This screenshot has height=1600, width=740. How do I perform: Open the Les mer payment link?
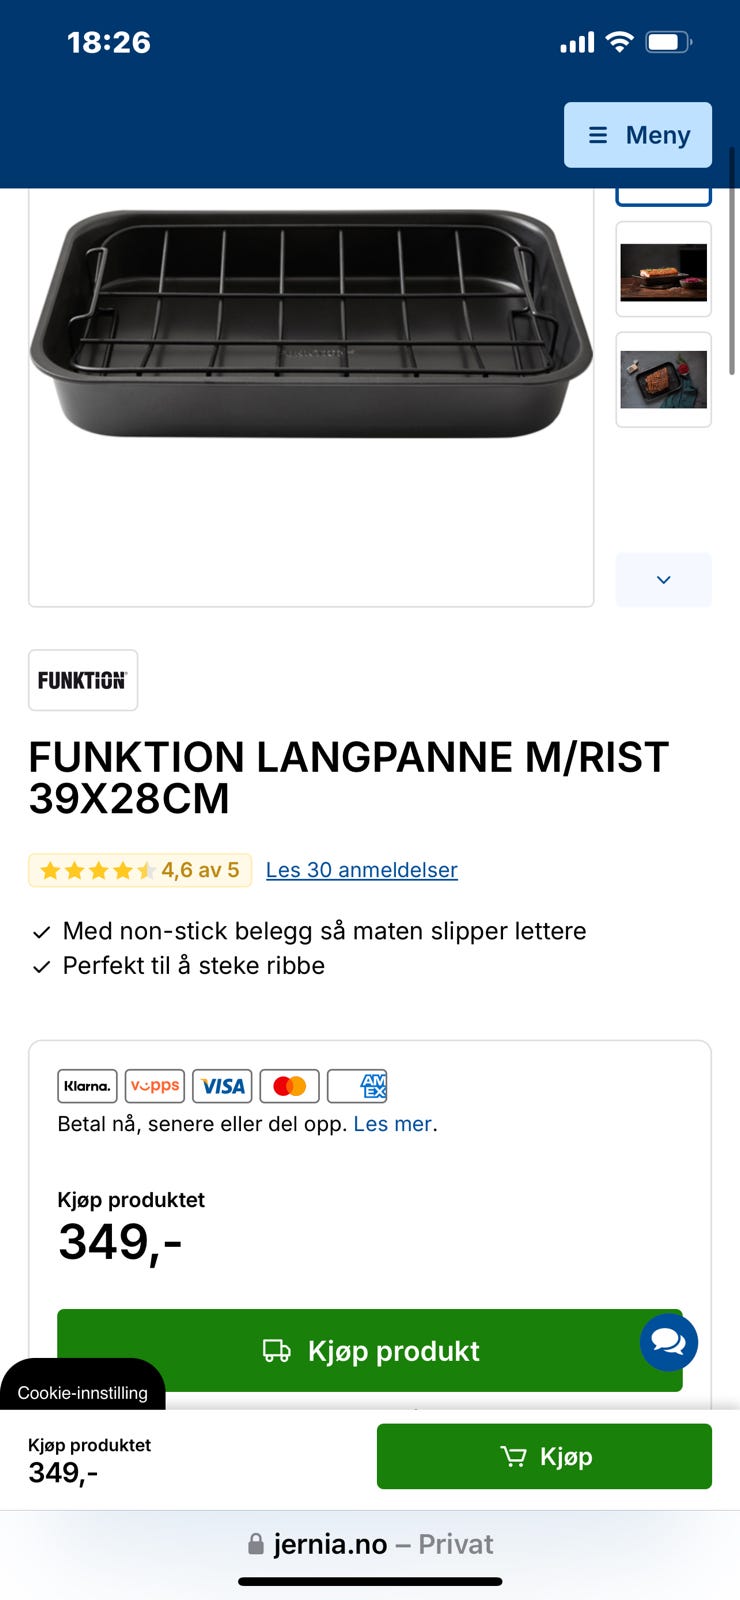pyautogui.click(x=393, y=1124)
